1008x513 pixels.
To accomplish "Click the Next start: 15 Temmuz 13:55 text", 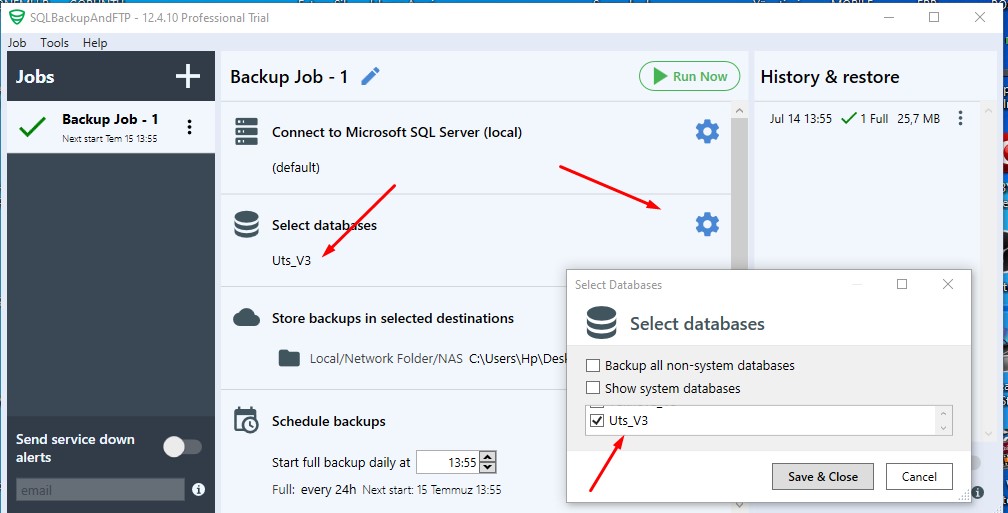I will (x=431, y=490).
